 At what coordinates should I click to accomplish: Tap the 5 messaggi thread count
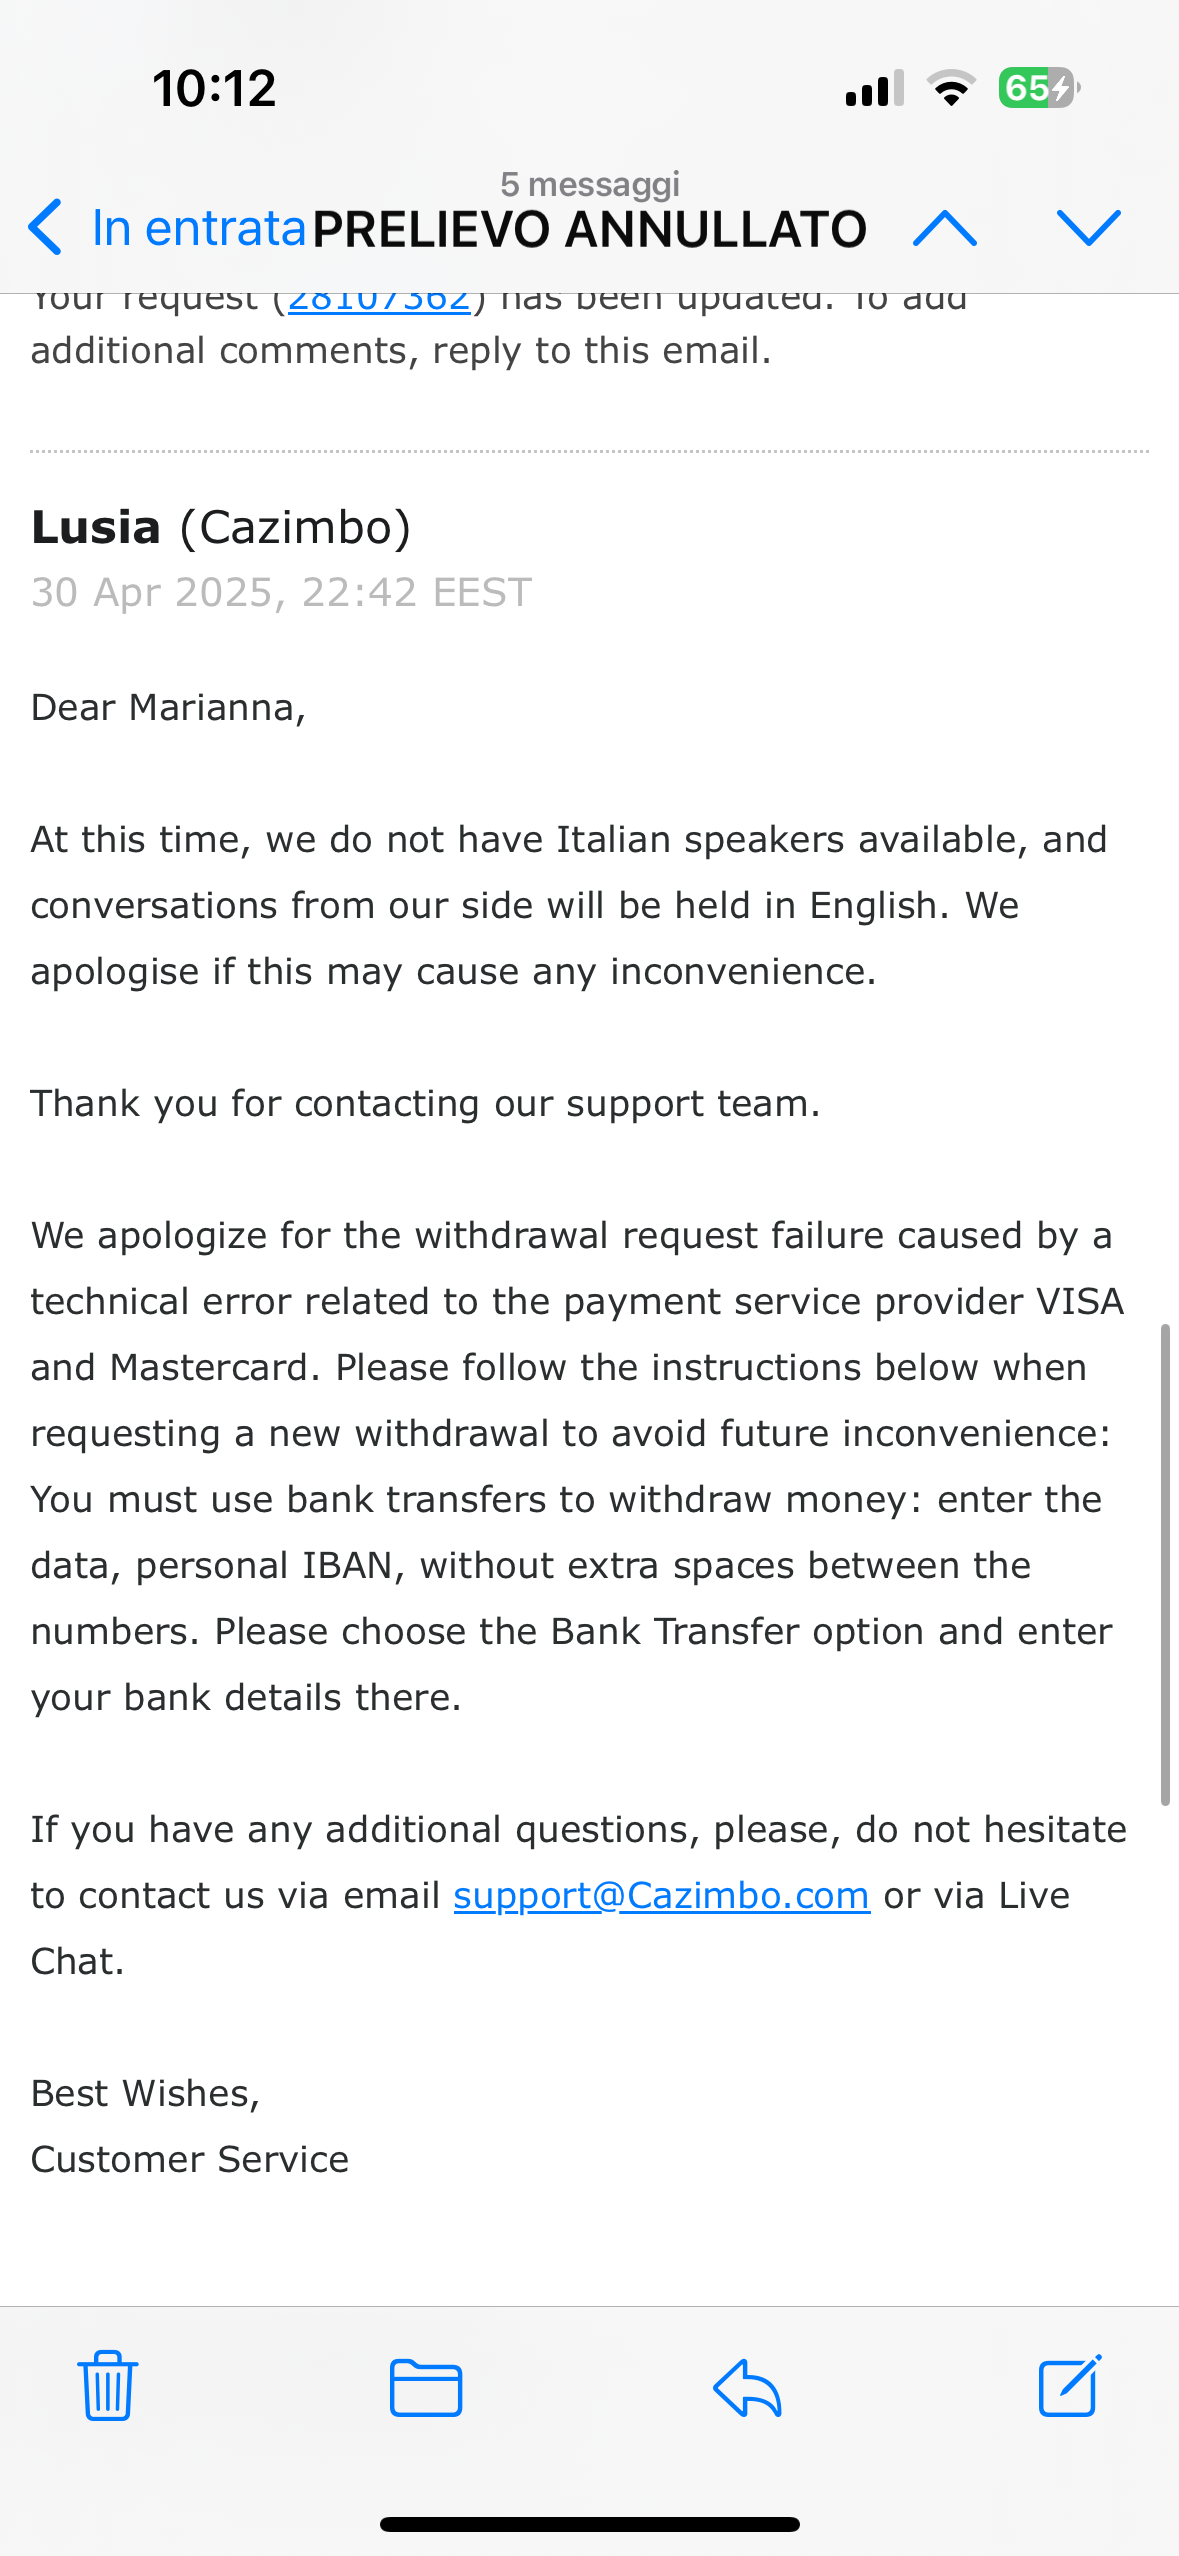point(590,184)
